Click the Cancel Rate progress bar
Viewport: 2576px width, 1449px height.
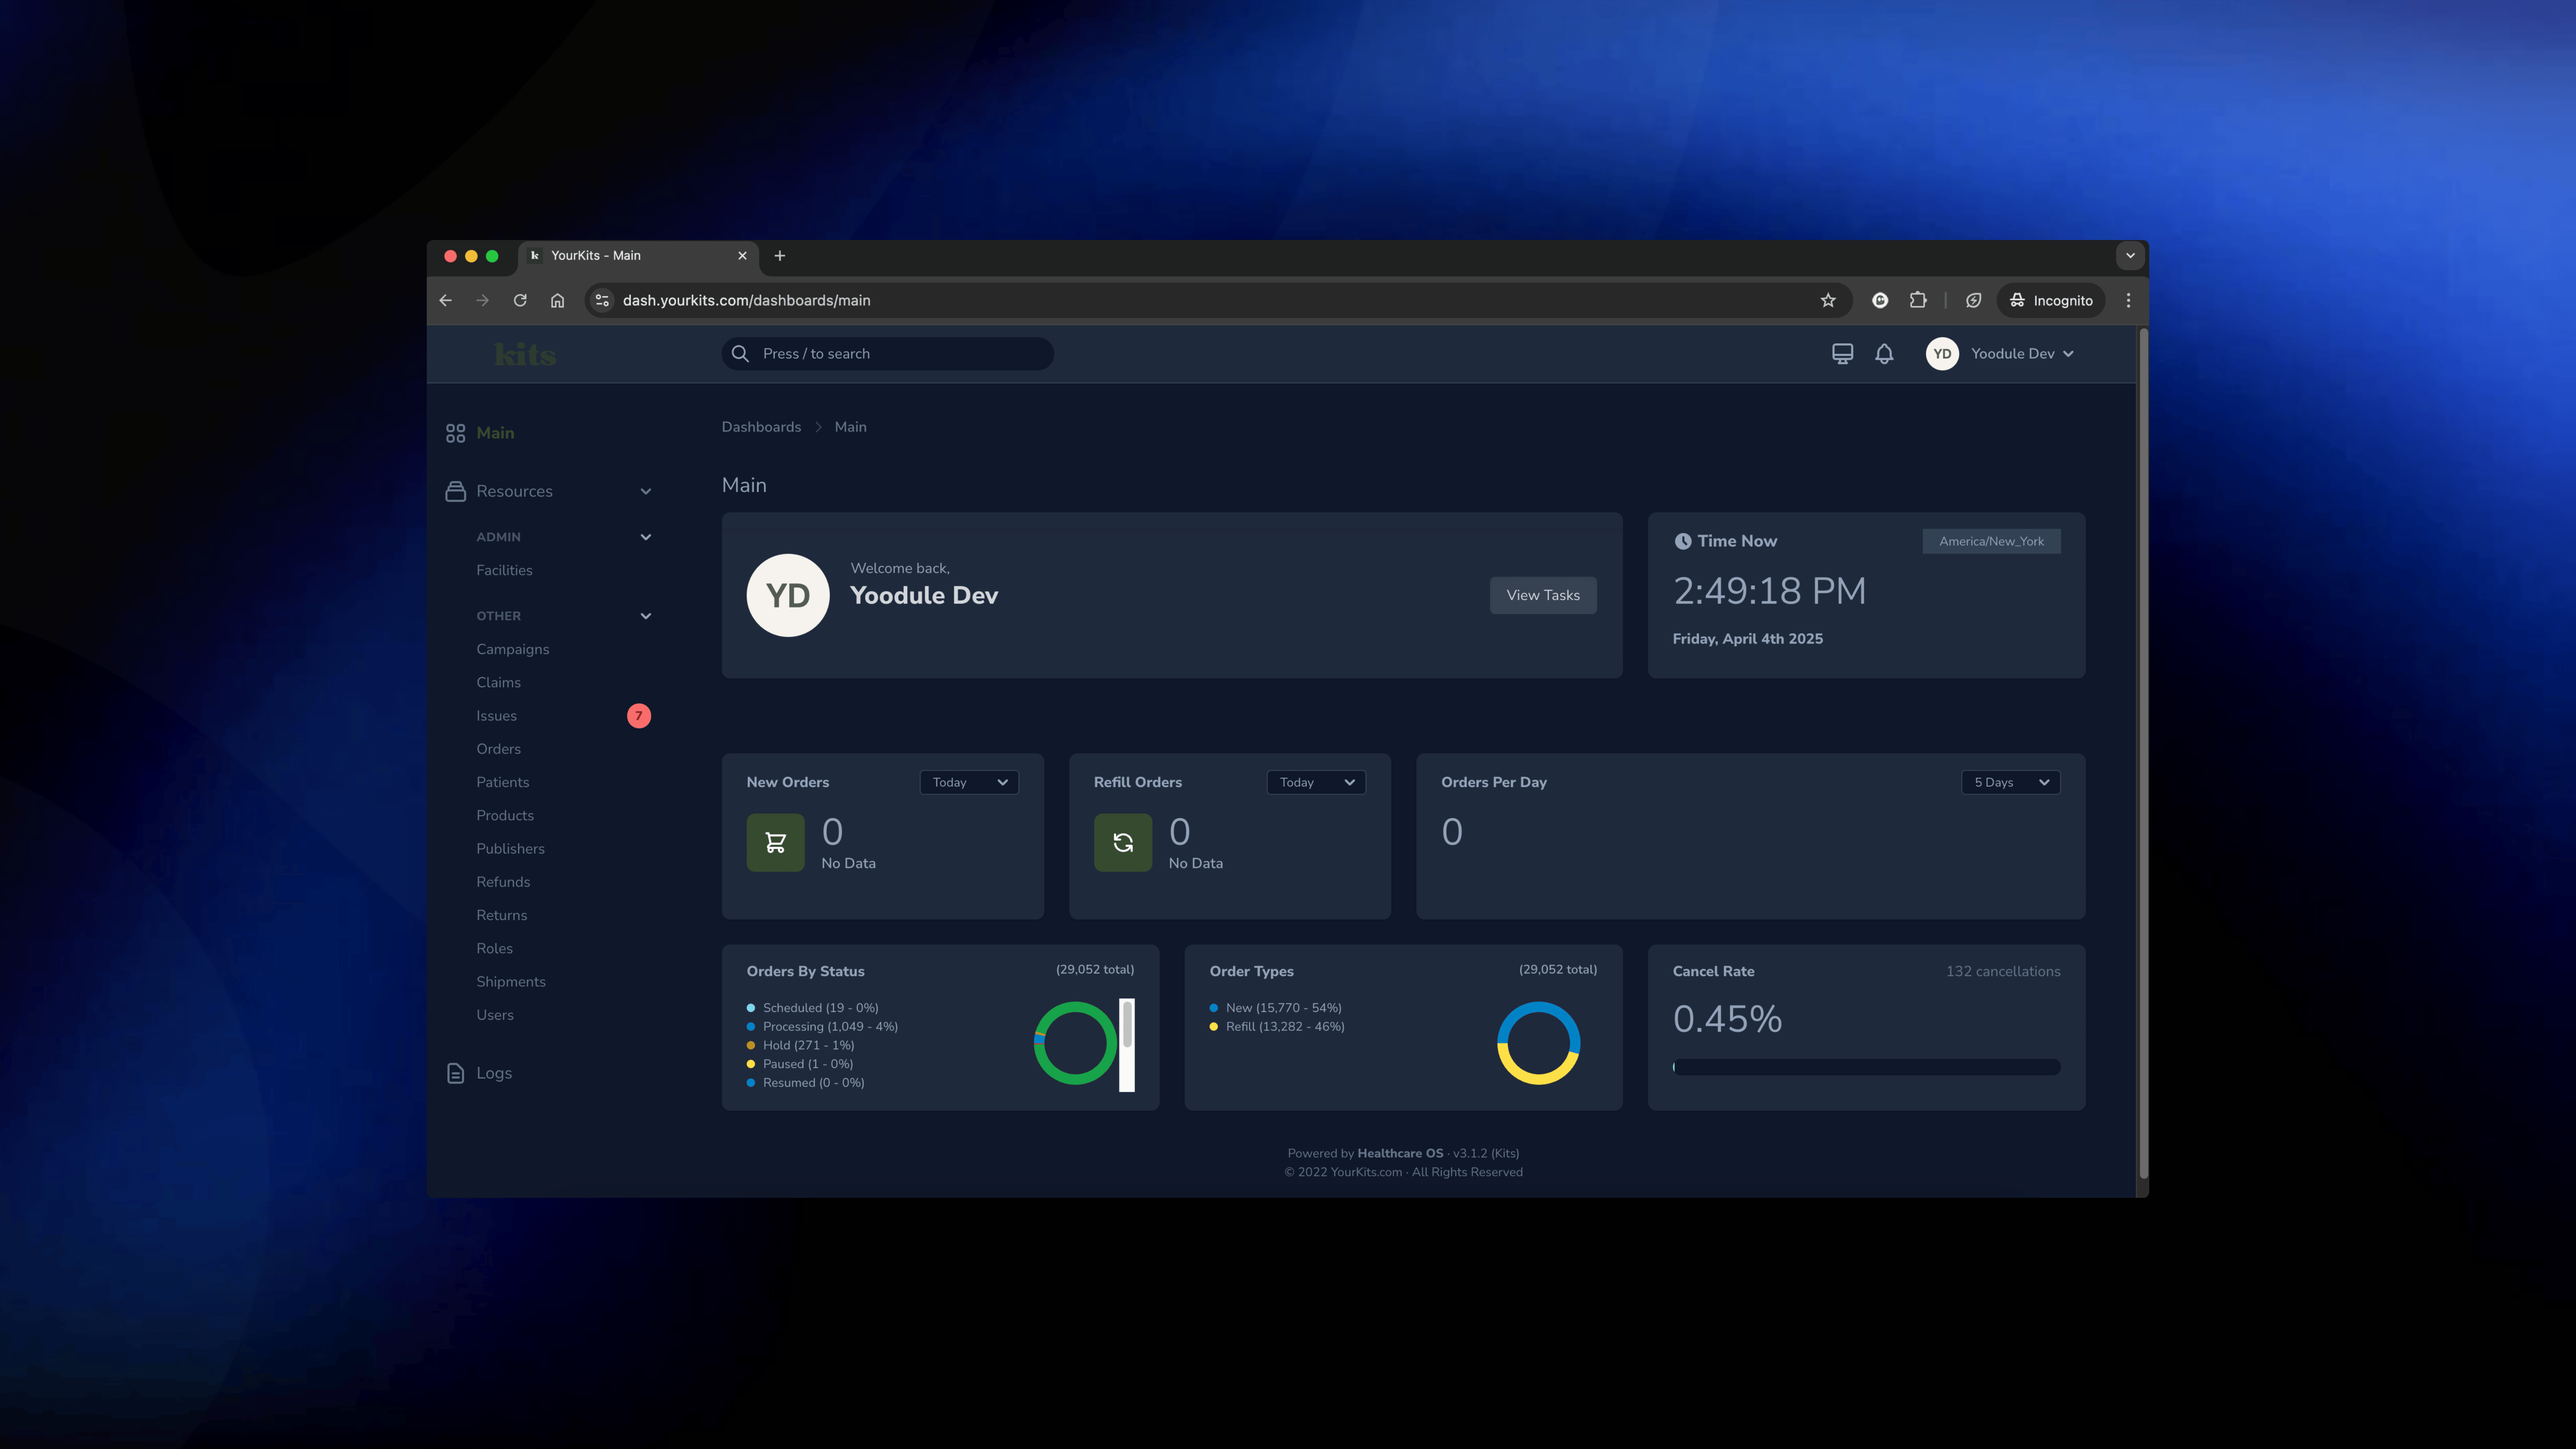(x=1866, y=1067)
